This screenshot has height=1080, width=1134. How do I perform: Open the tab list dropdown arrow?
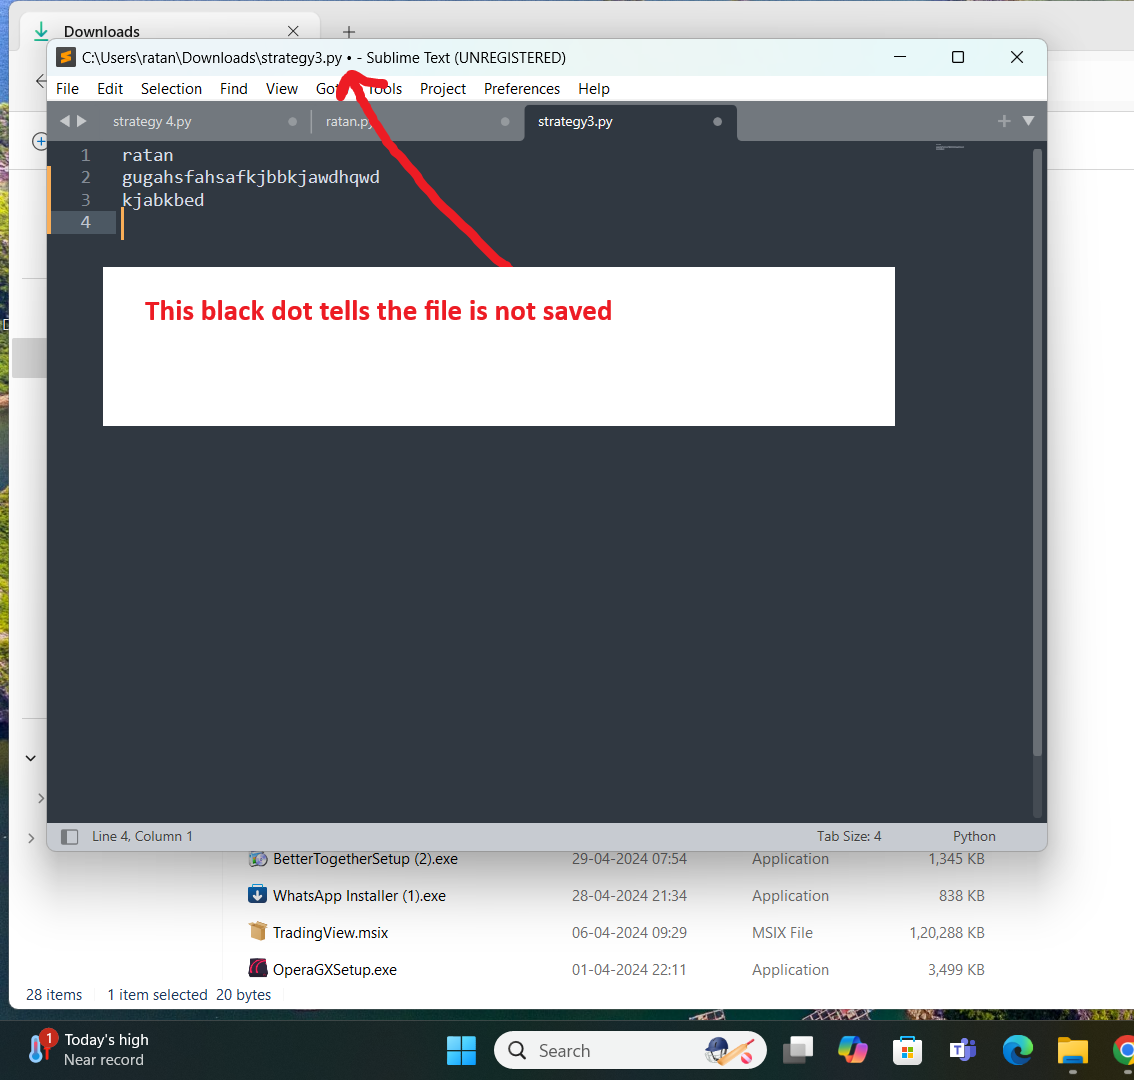pyautogui.click(x=1028, y=121)
